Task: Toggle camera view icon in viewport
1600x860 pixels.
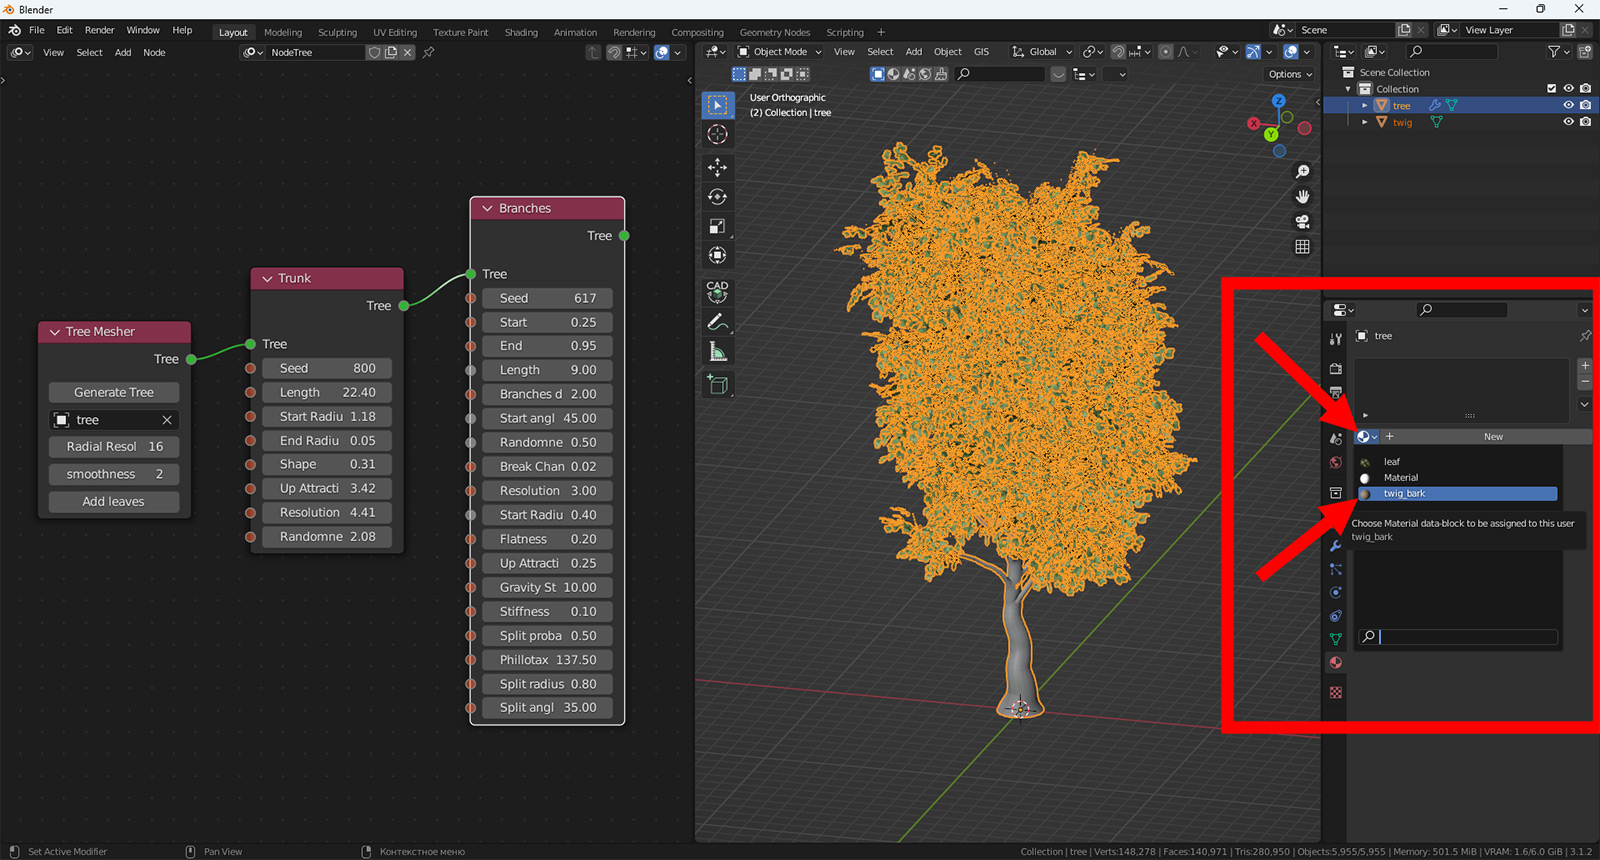Action: click(x=1302, y=222)
